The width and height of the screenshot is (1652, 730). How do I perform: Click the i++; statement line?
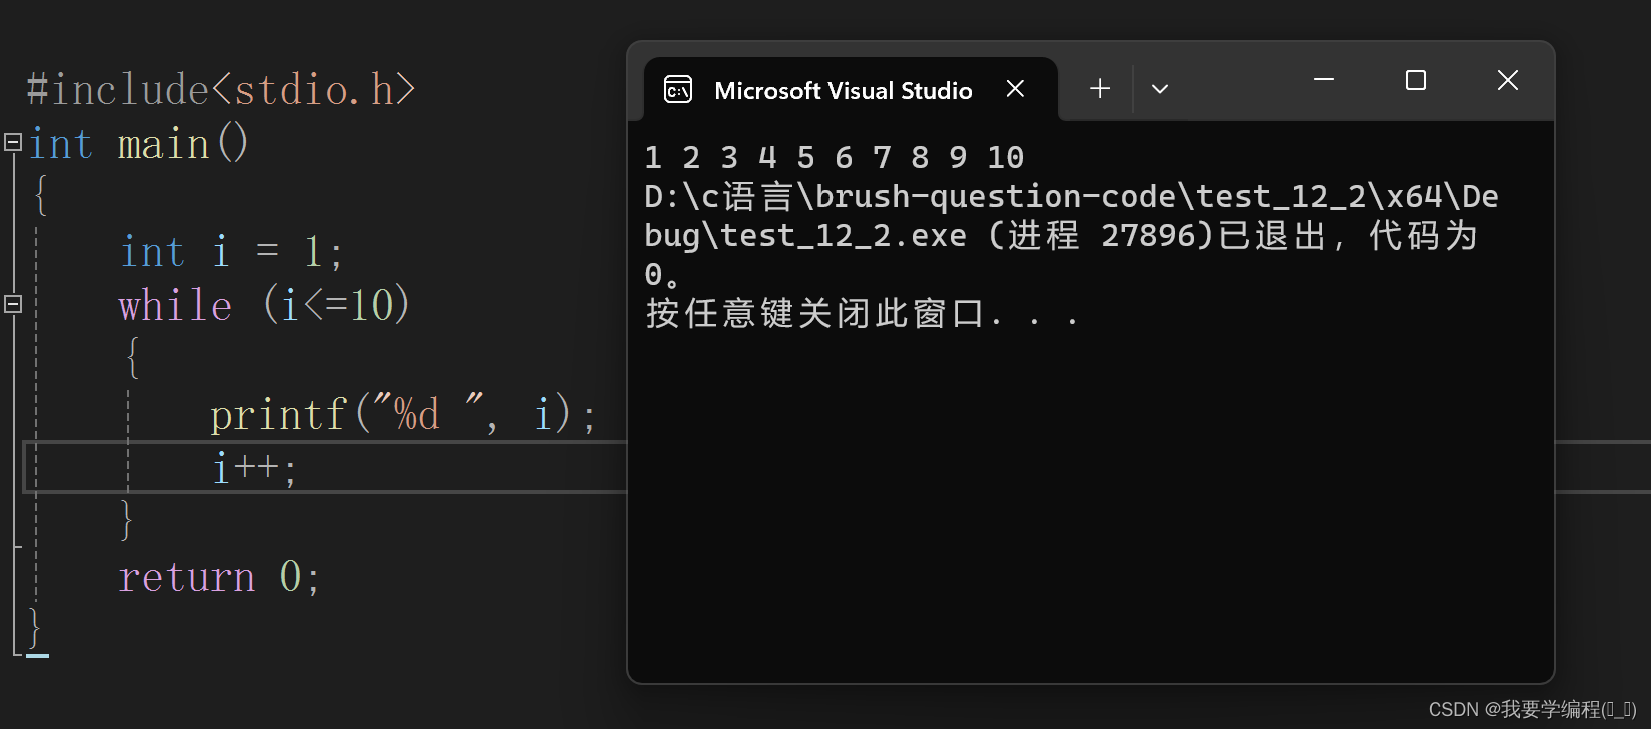[x=254, y=467]
